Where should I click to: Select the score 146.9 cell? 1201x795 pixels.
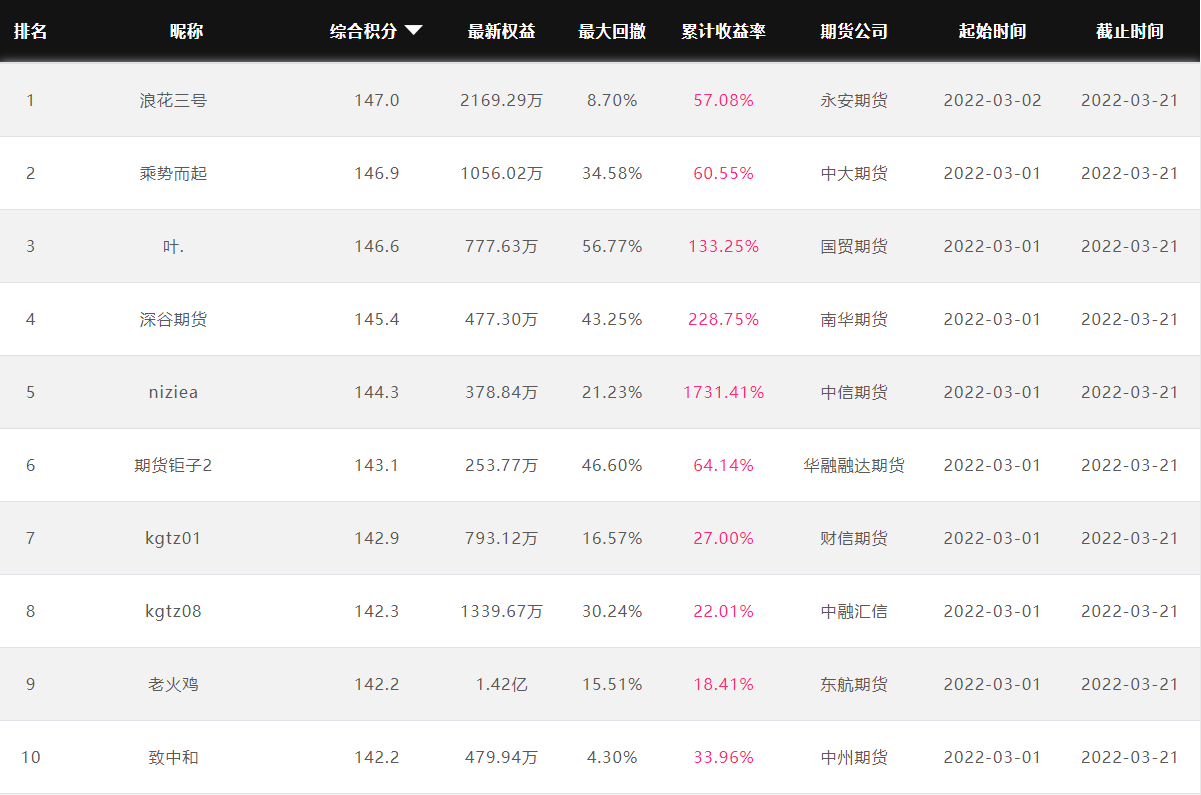pyautogui.click(x=377, y=173)
